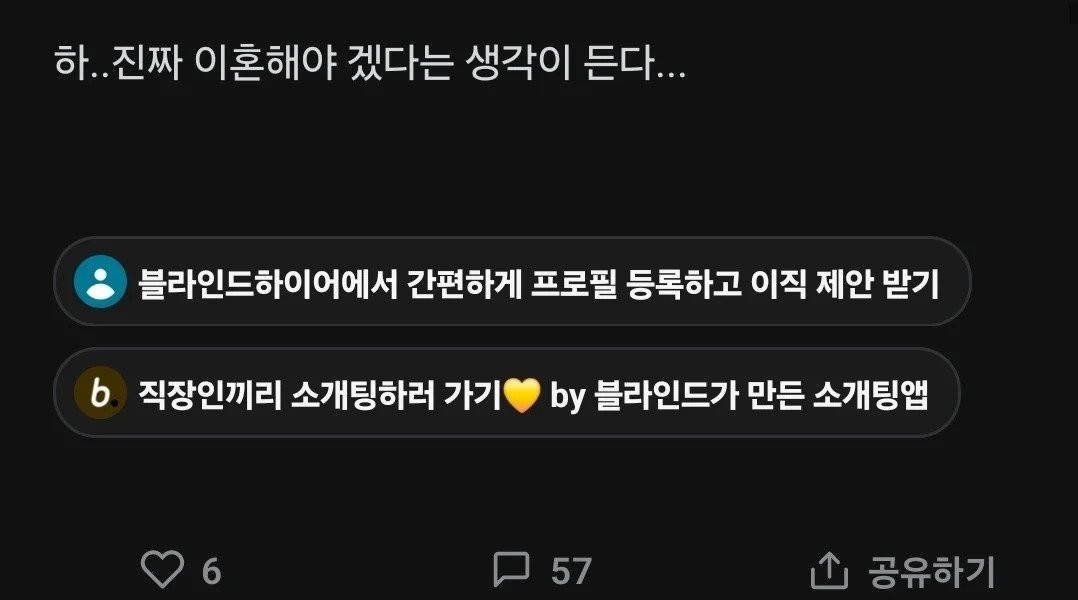Image resolution: width=1078 pixels, height=600 pixels.
Task: Like the post with the heart icon
Action: (x=162, y=568)
